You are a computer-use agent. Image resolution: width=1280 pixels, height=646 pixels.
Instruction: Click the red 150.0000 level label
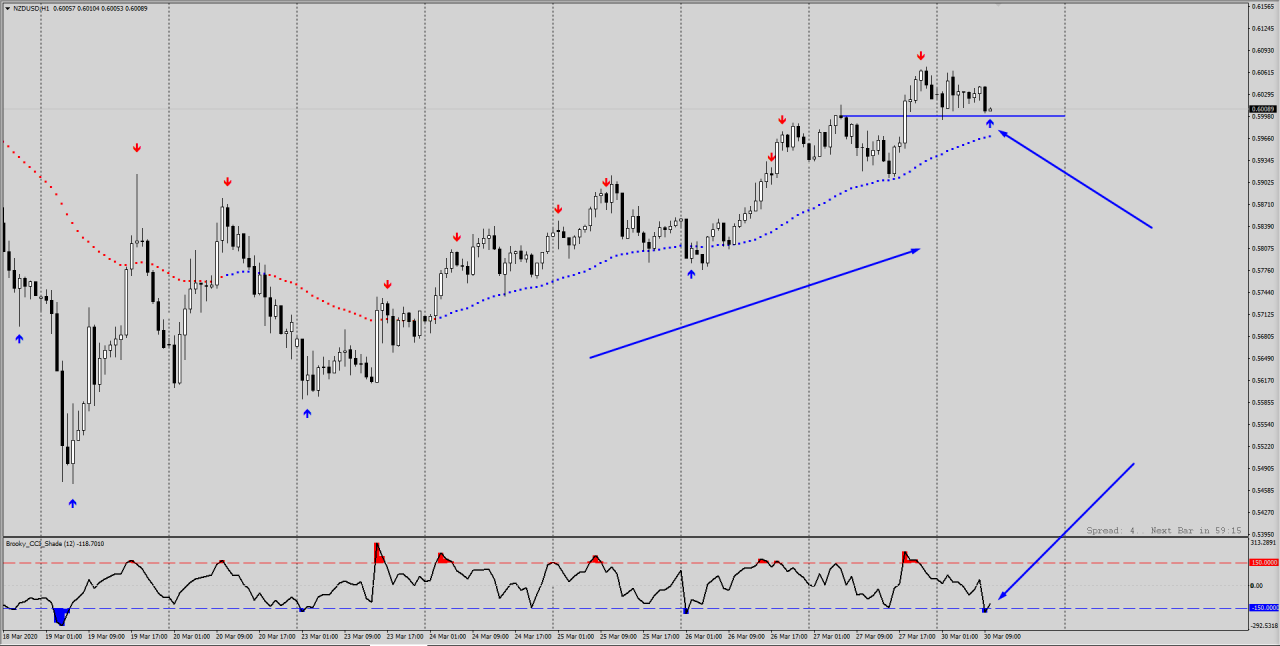1263,562
